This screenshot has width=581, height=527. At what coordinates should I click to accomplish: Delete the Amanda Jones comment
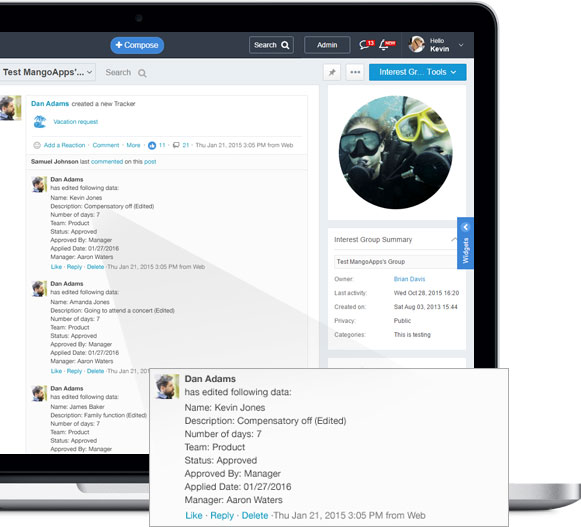pyautogui.click(x=95, y=371)
